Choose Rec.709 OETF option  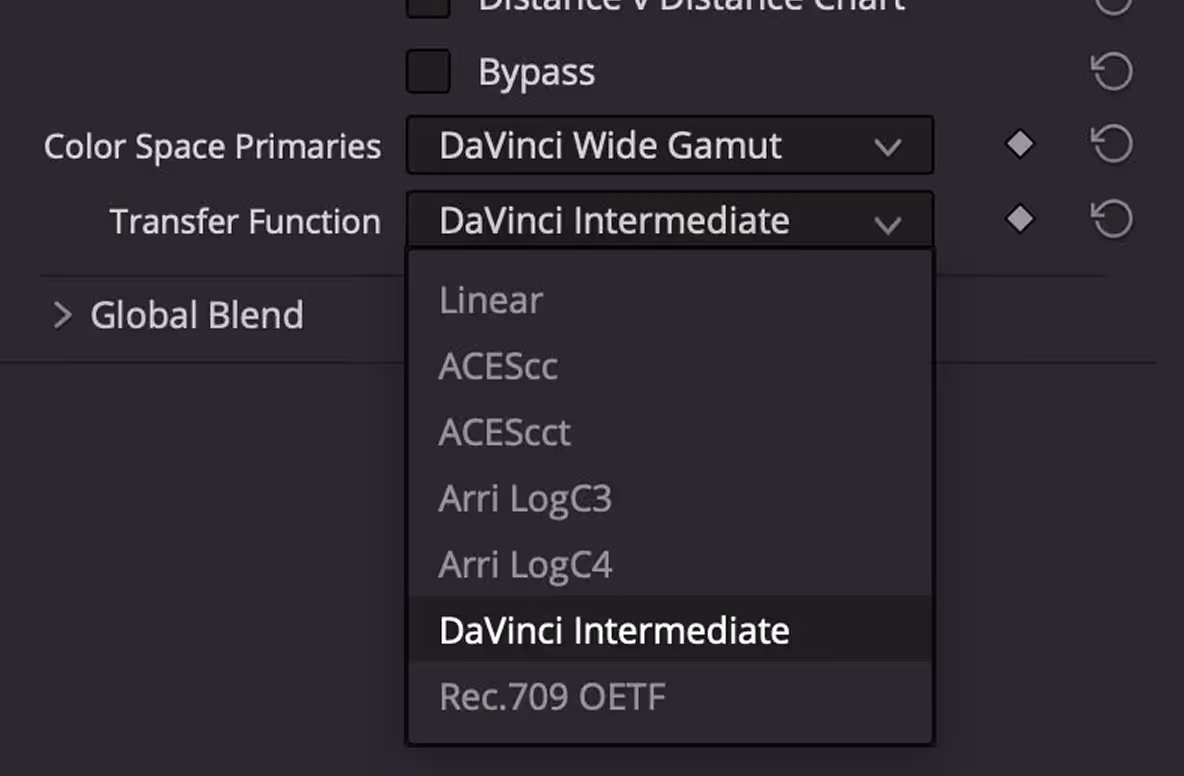coord(552,697)
